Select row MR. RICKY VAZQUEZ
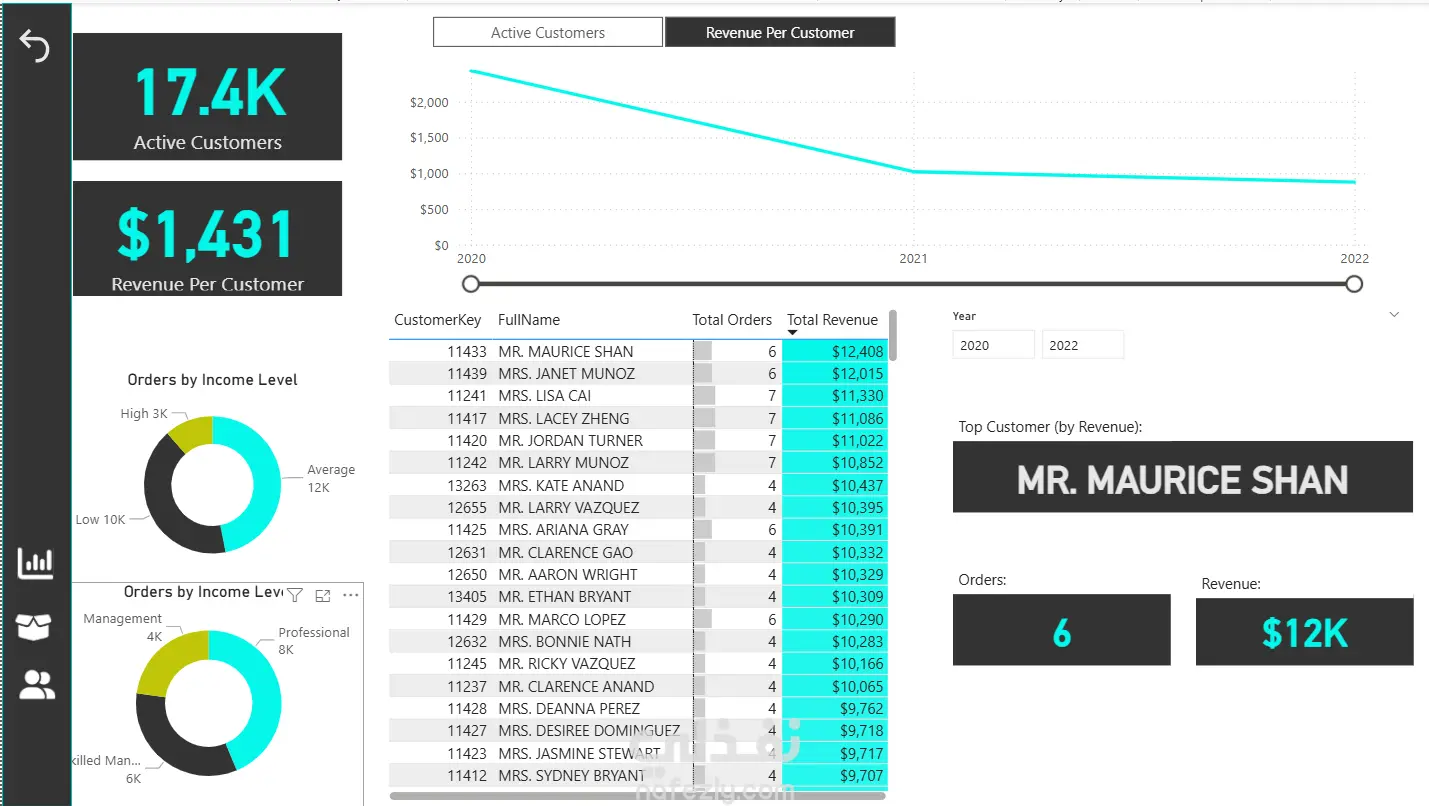Viewport: 1429px width, 806px height. point(638,663)
